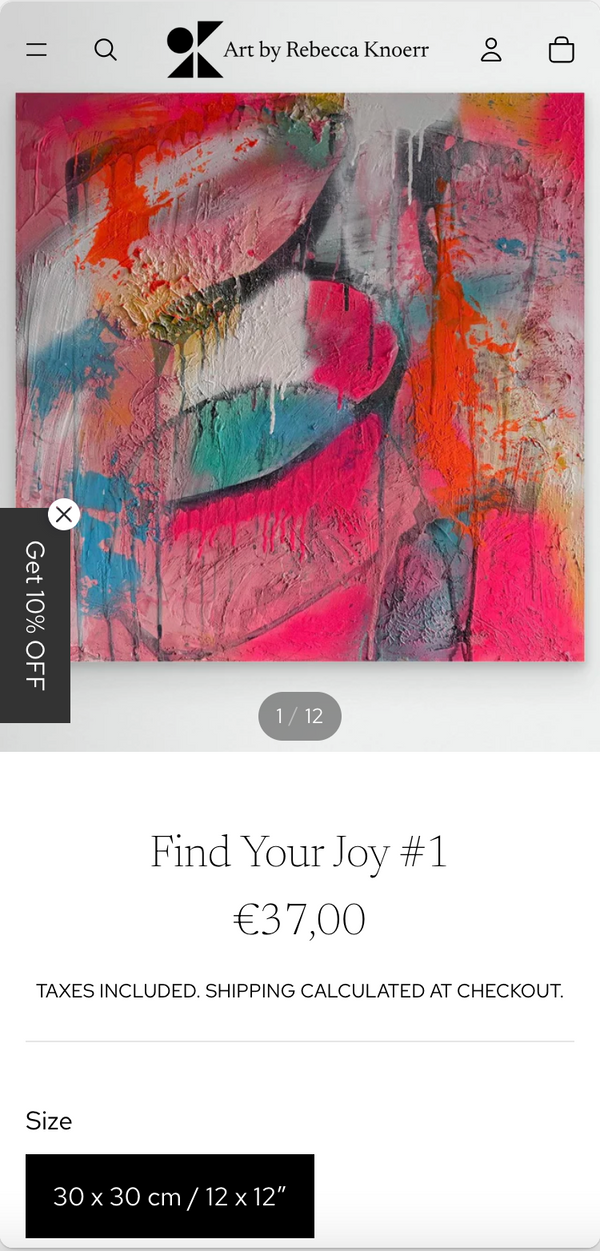Open the account profile icon
Screen dimensions: 600x1251
491,49
